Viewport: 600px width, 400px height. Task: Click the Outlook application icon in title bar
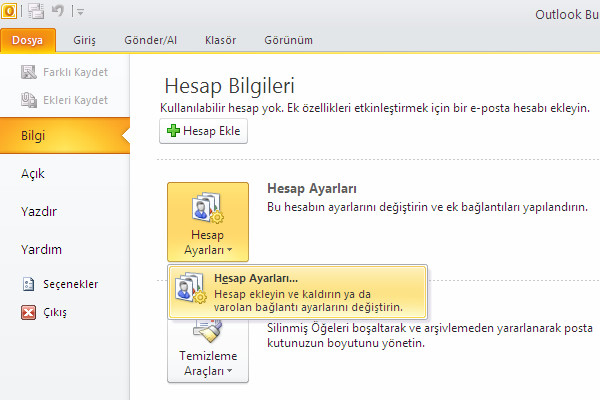(10, 11)
